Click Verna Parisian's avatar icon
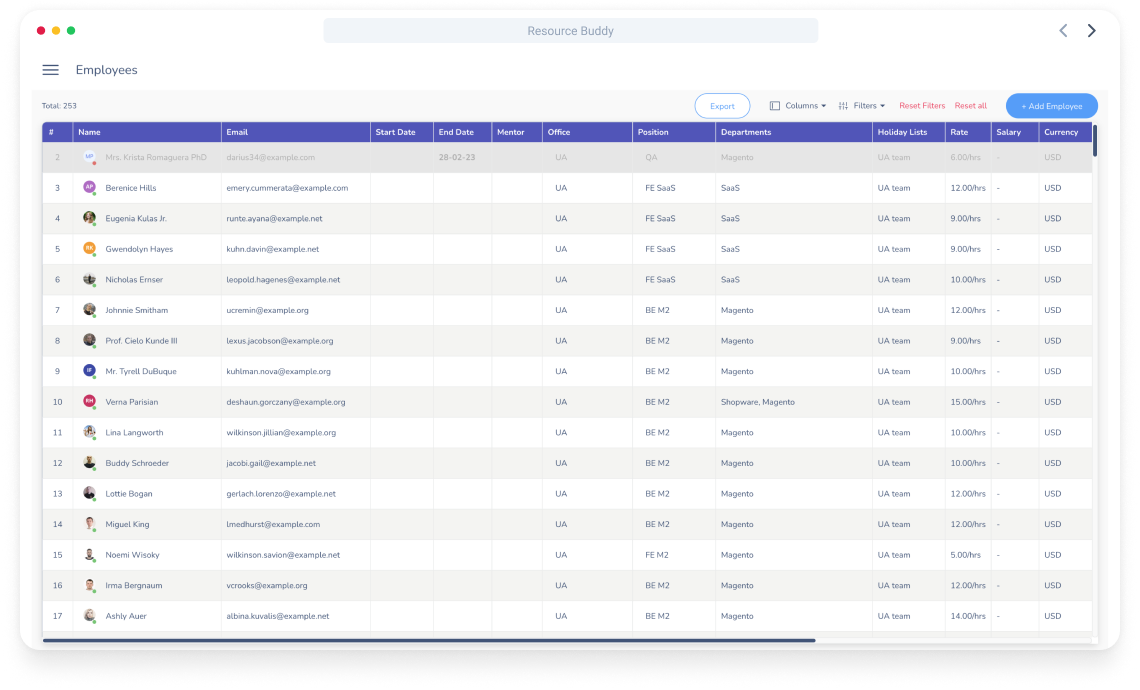 pyautogui.click(x=89, y=402)
